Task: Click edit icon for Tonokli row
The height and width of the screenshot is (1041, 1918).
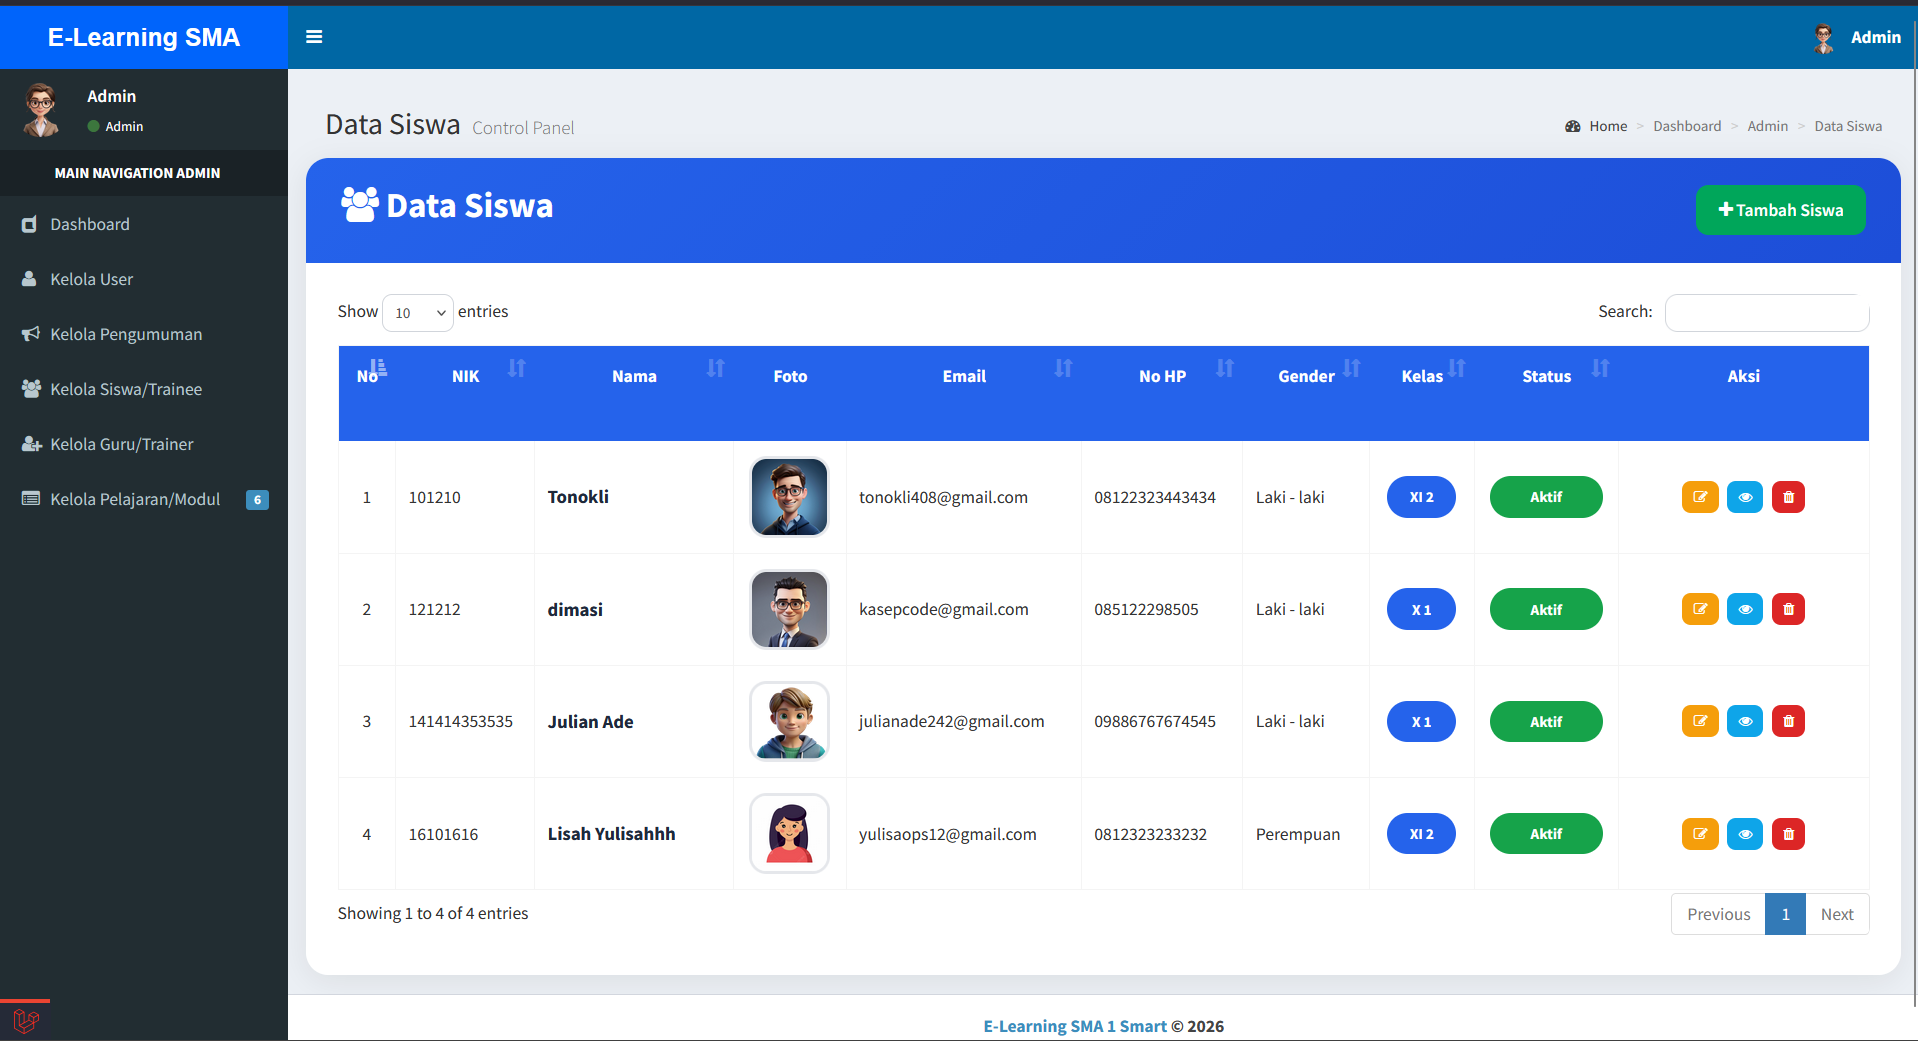Action: tap(1700, 497)
